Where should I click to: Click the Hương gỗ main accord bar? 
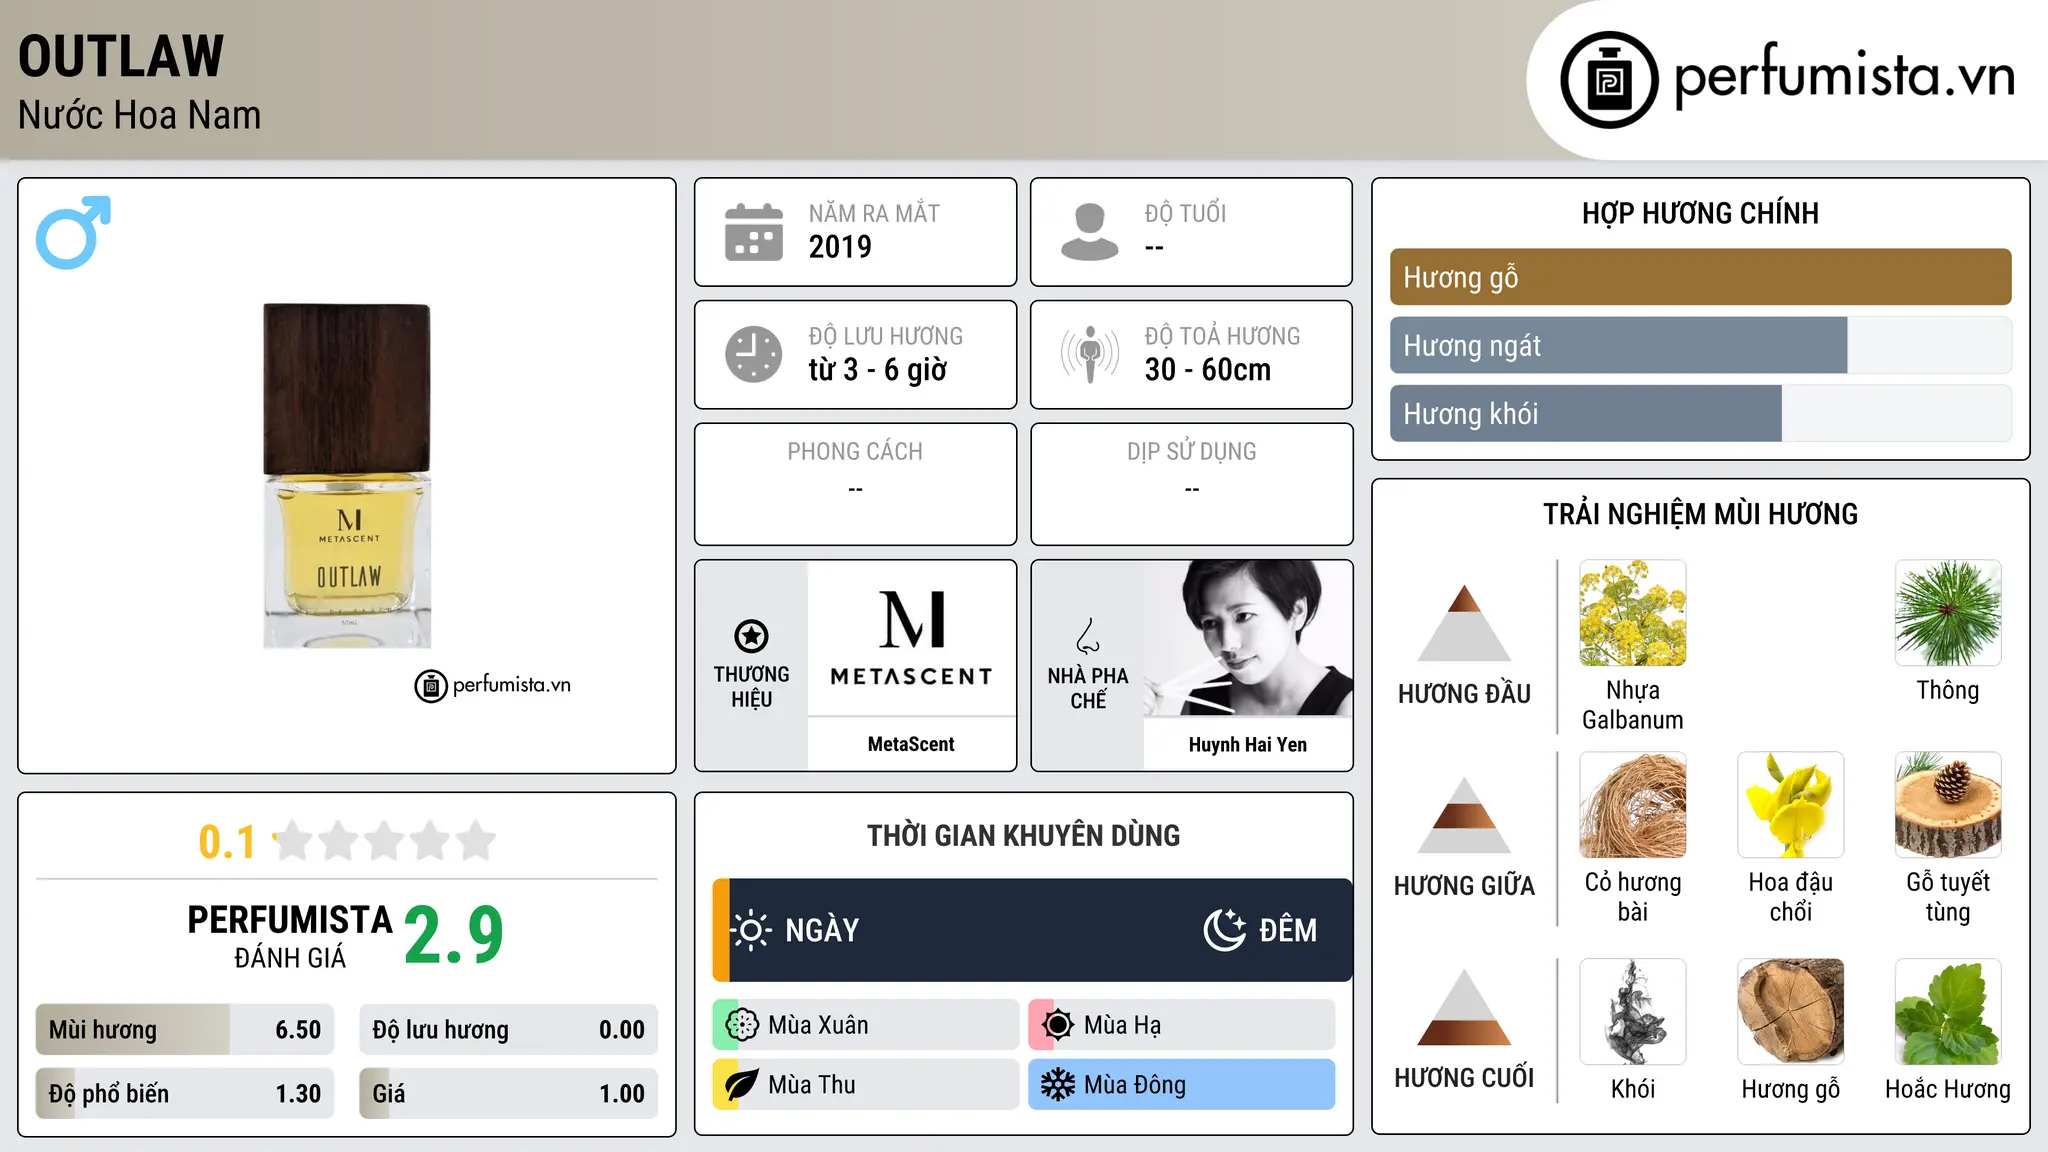tap(1700, 277)
